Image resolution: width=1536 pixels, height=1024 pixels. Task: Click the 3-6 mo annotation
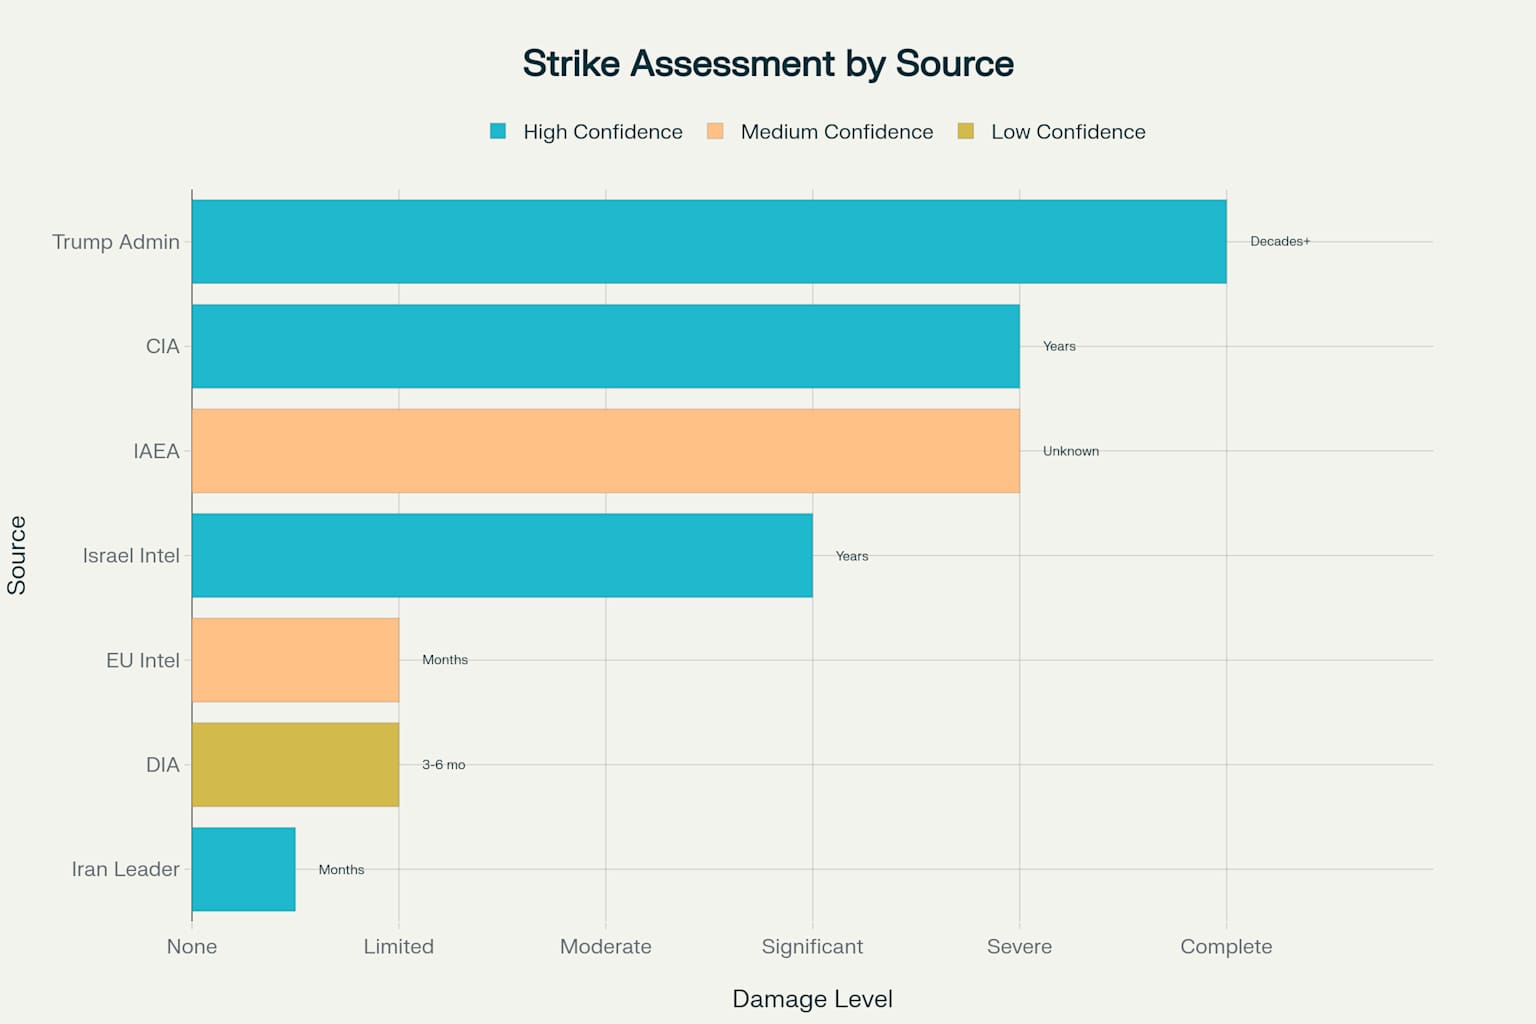click(444, 765)
